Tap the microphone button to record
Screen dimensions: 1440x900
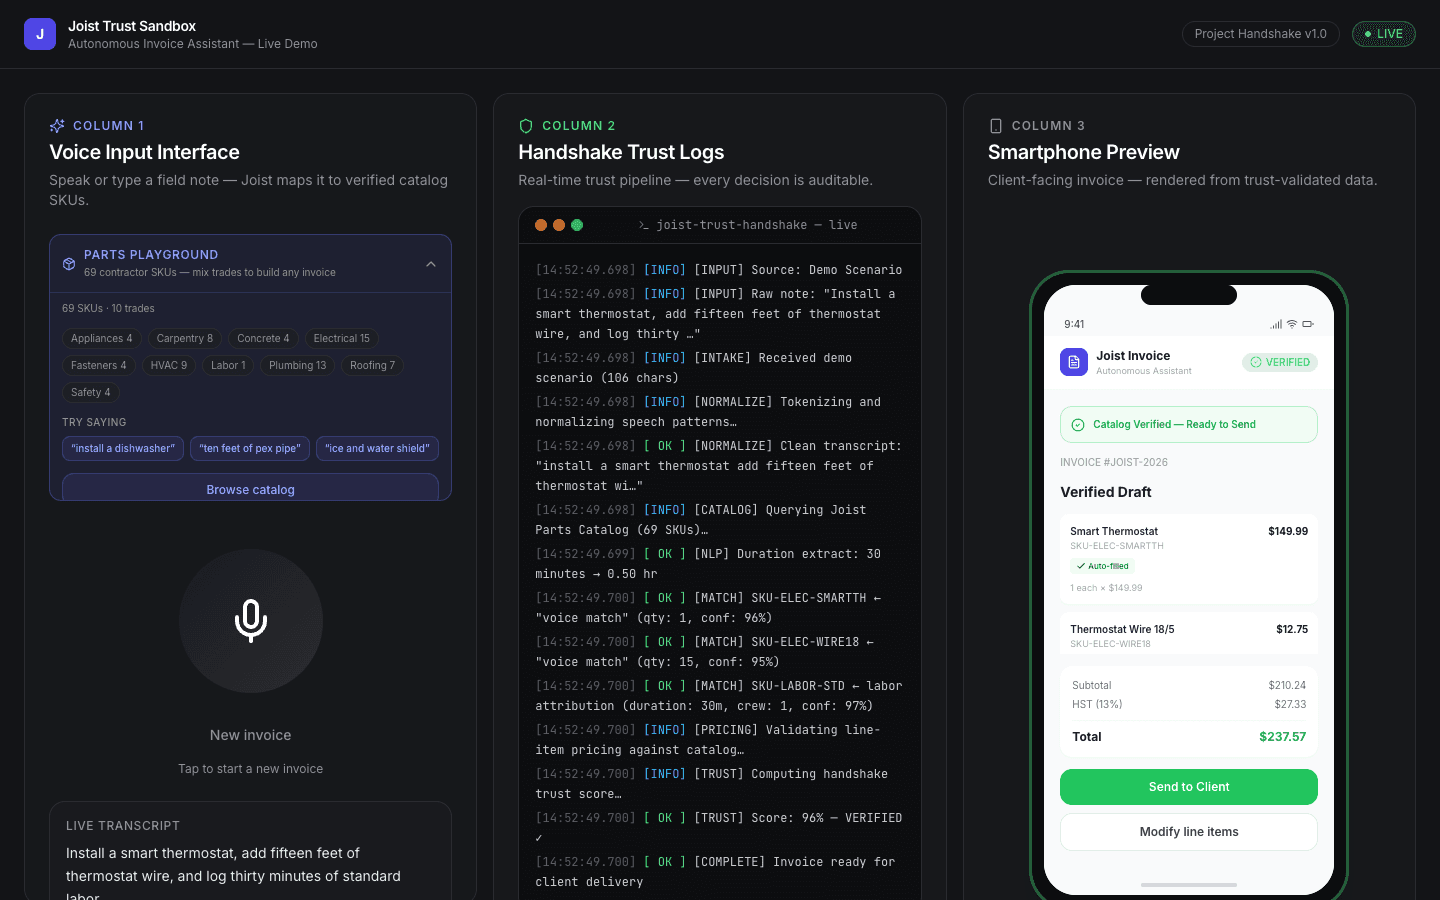coord(251,621)
